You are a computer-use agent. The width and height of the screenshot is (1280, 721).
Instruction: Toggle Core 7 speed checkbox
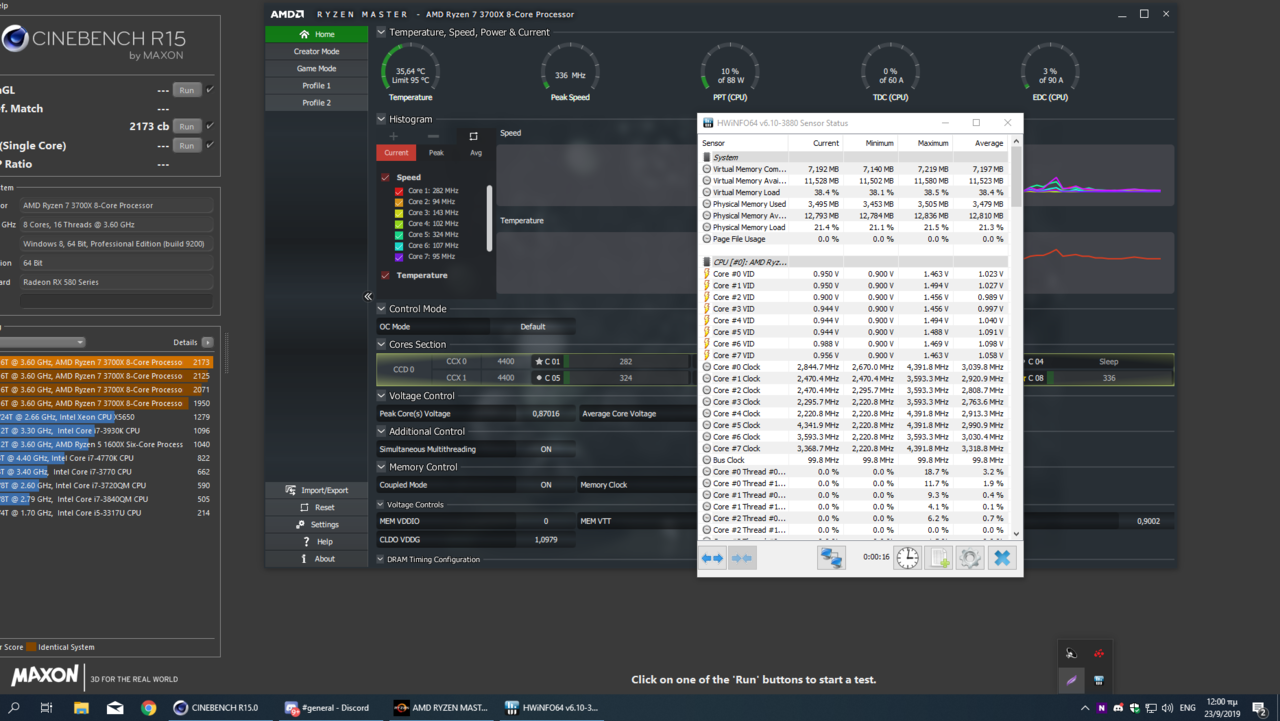pos(399,256)
